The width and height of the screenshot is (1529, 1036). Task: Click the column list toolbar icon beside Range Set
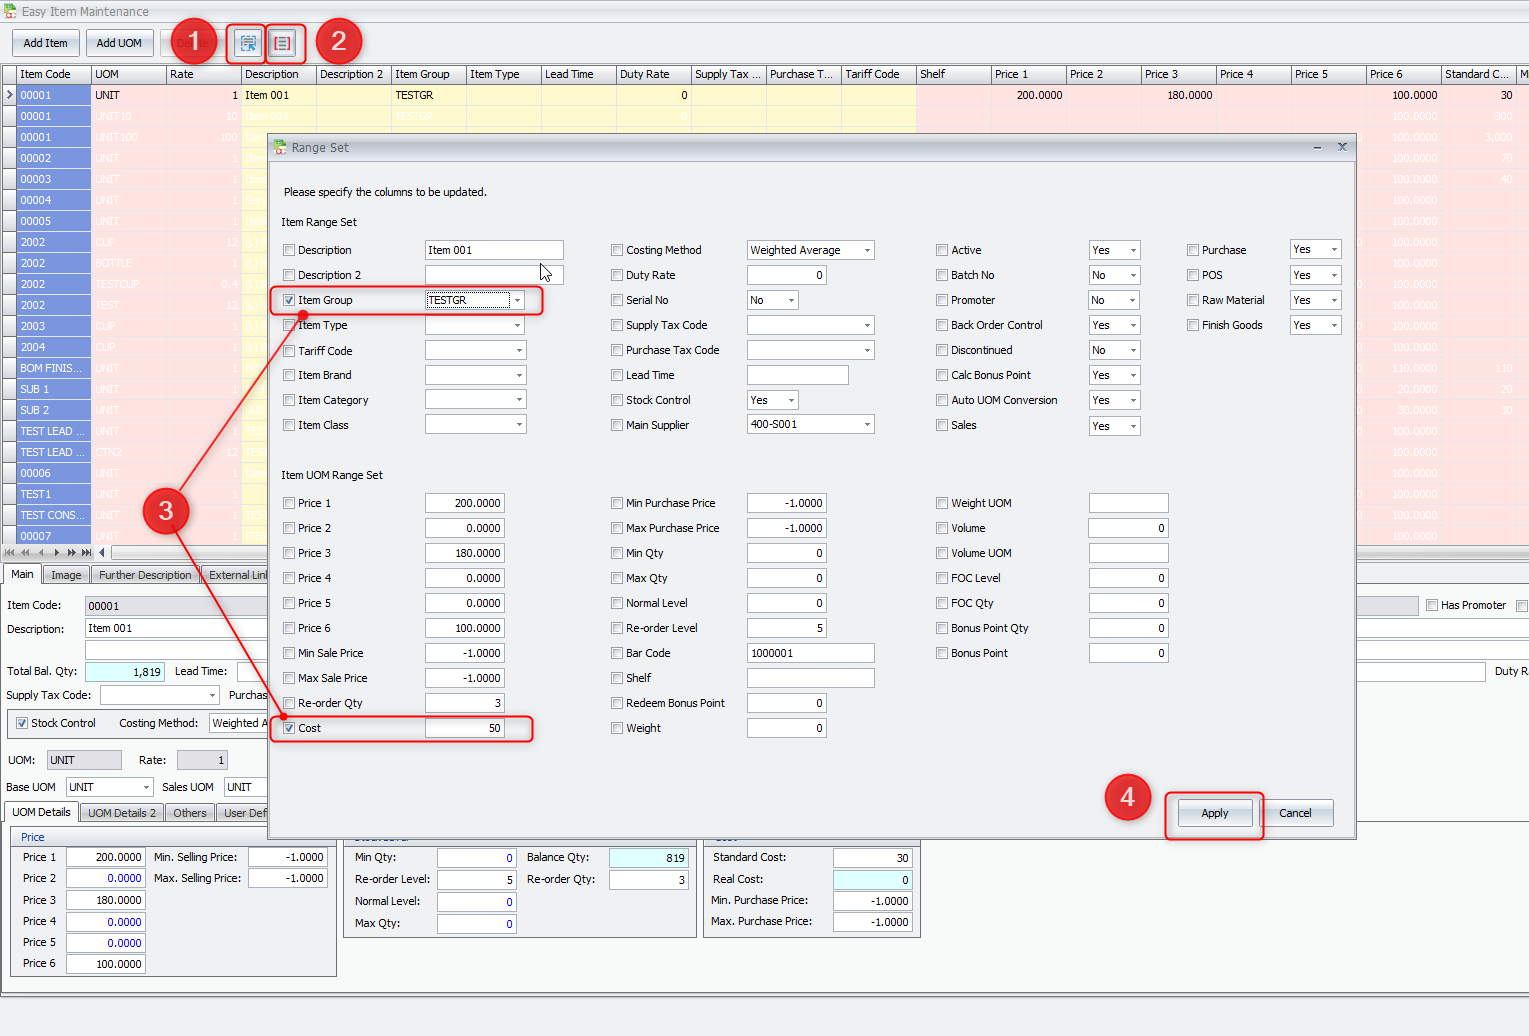283,42
